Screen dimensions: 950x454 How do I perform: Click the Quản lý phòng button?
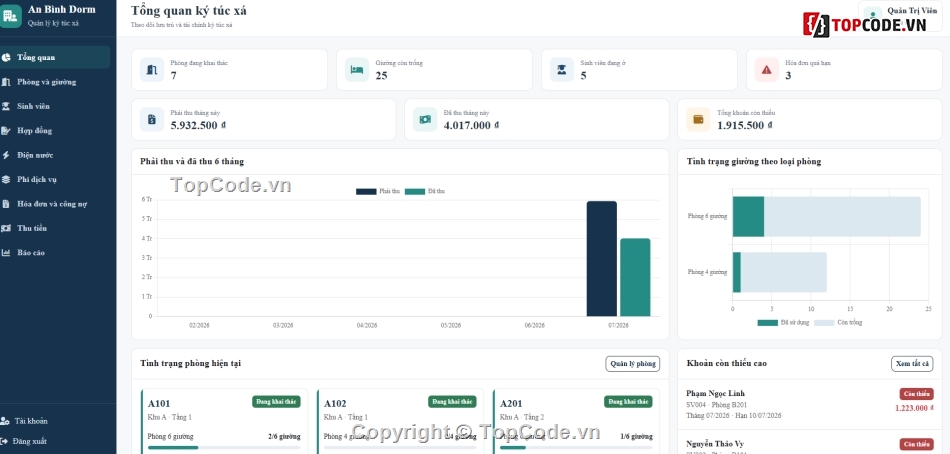(633, 364)
